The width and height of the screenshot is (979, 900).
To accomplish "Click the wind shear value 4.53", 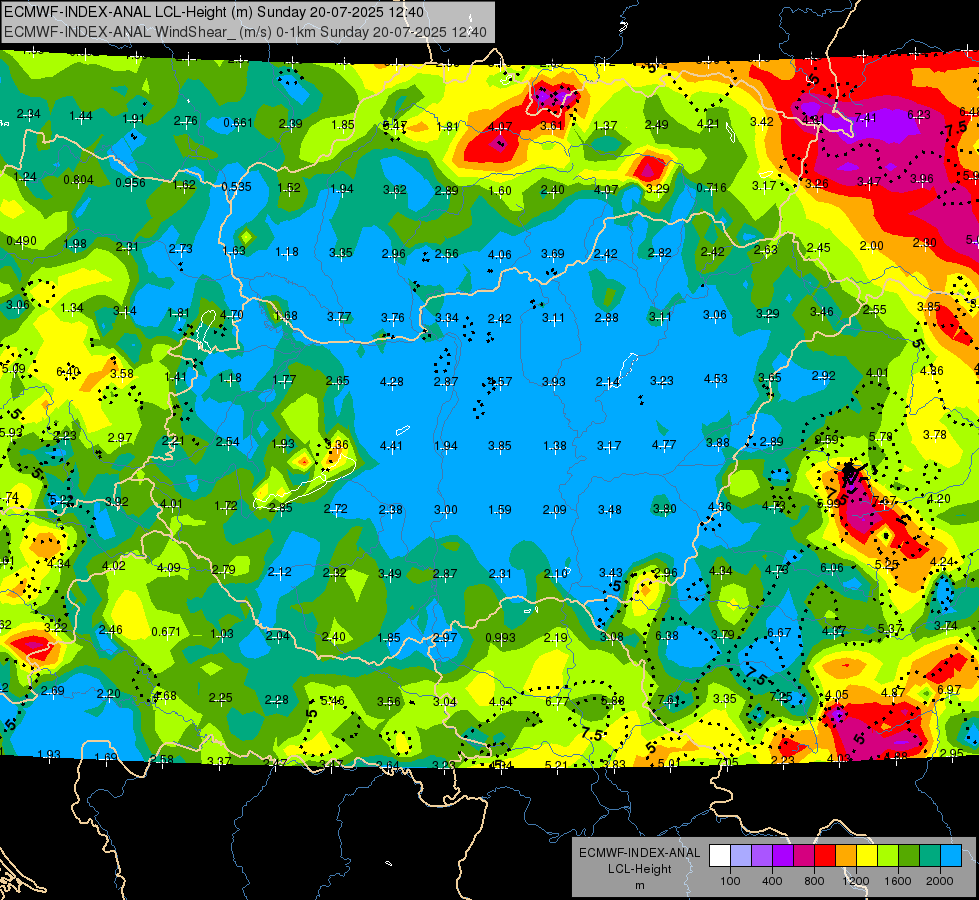I will coord(716,378).
